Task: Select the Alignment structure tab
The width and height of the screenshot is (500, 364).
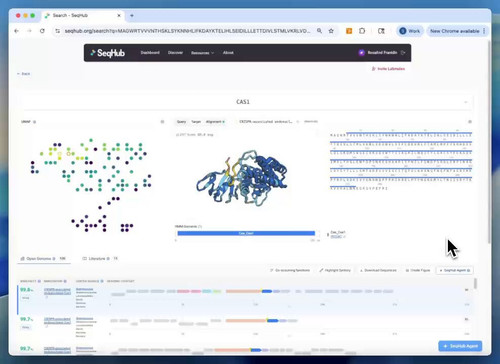Action: click(x=215, y=122)
